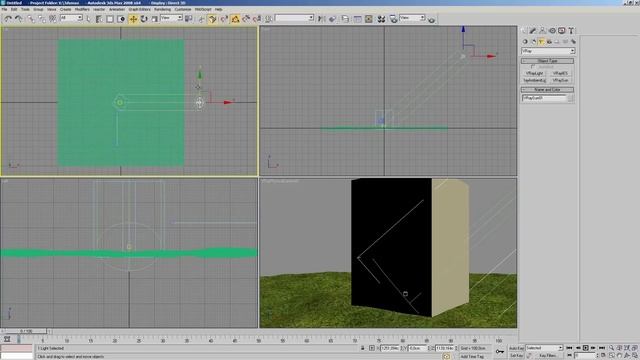The image size is (640, 360).
Task: Collapse the Object Type rollout
Action: (547, 61)
